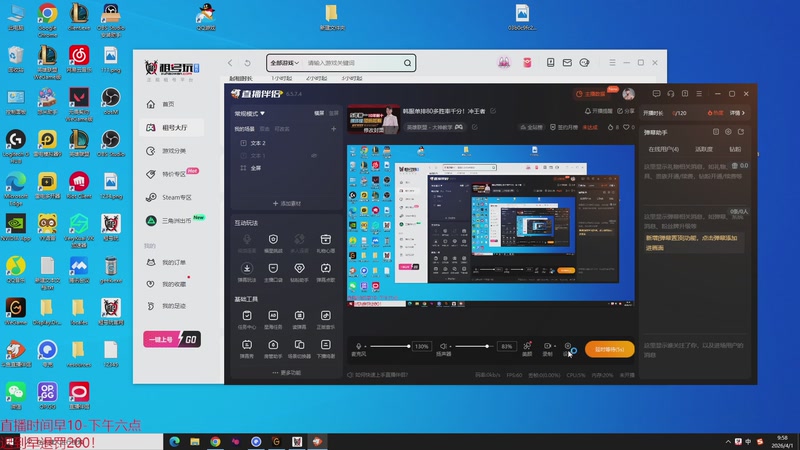Mute the microphone icon
800x450 pixels.
[359, 346]
